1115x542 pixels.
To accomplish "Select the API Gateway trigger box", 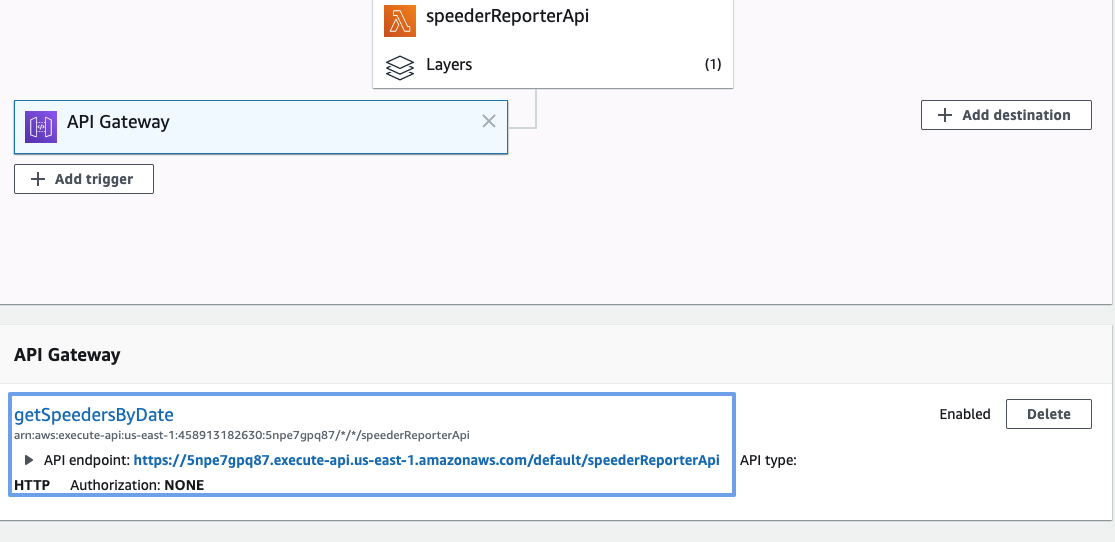I will [261, 127].
